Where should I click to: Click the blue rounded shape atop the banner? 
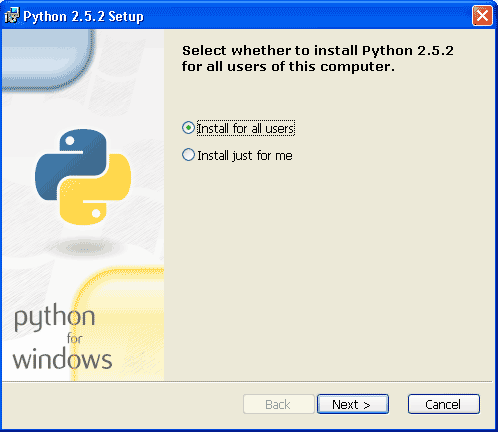(x=48, y=59)
